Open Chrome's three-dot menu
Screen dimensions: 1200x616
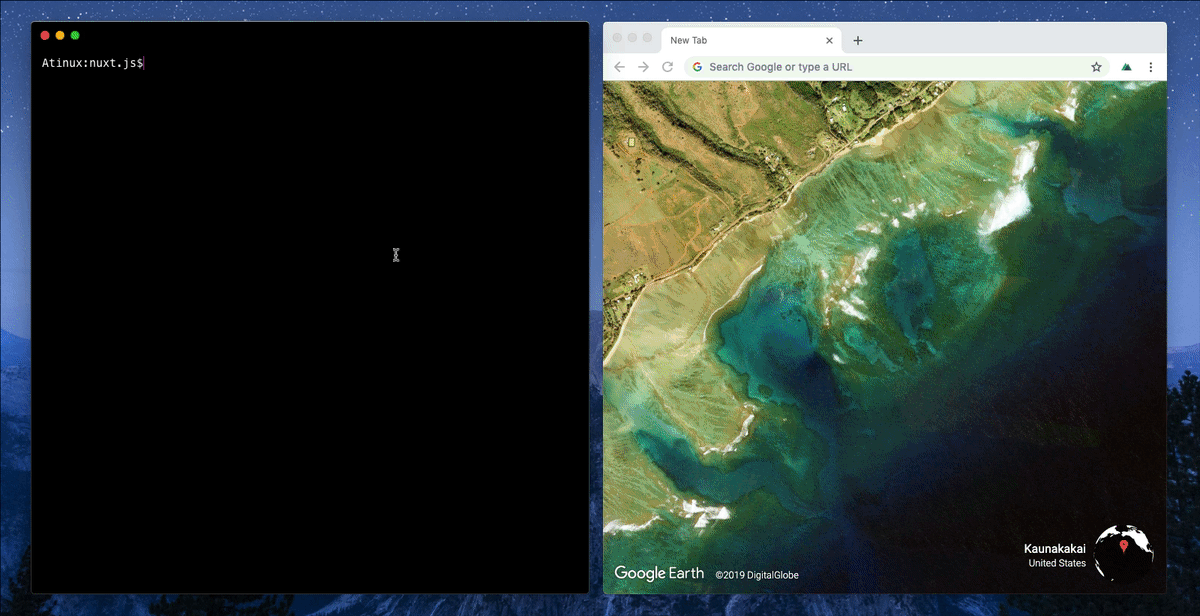[x=1151, y=67]
